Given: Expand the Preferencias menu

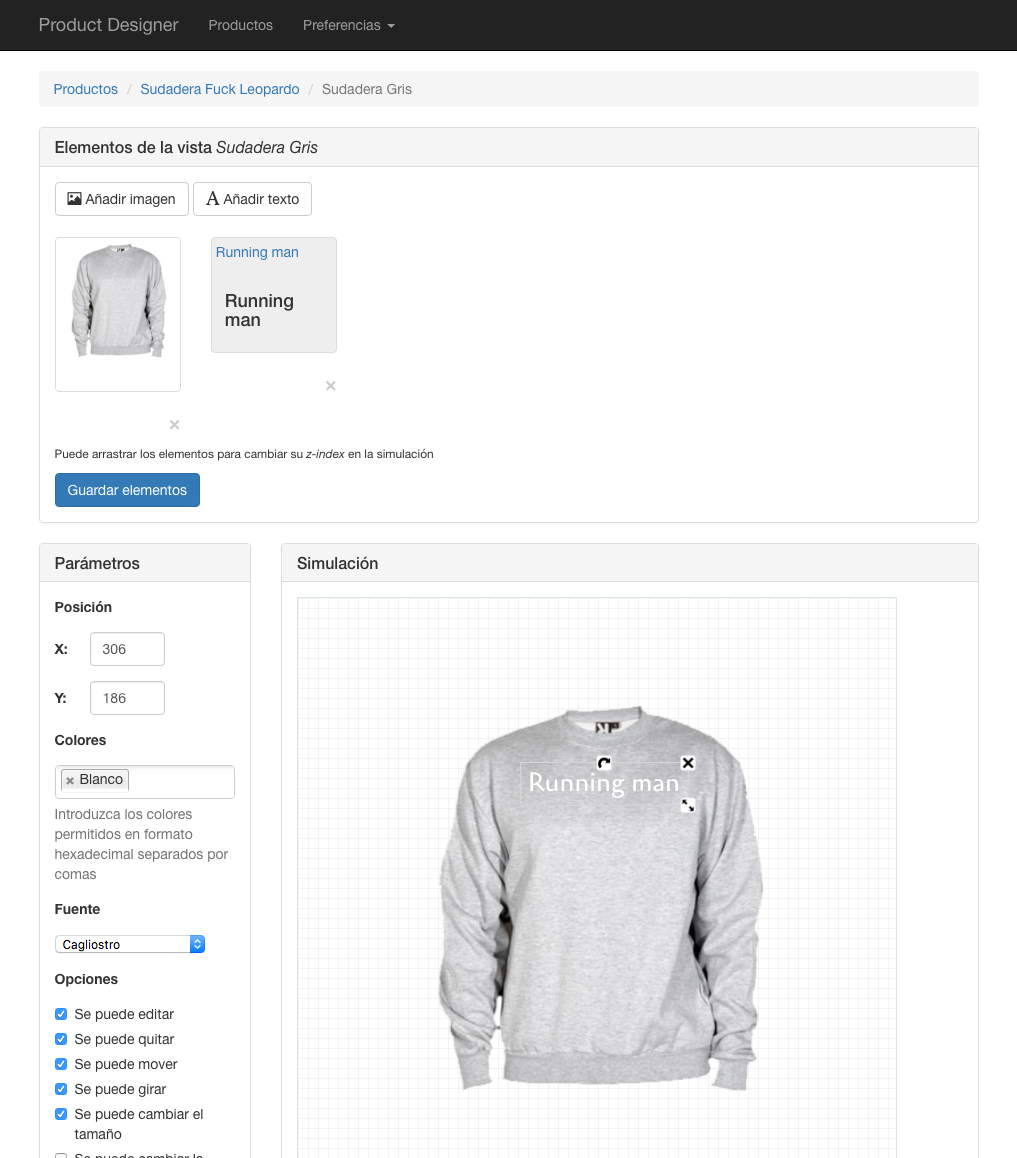Looking at the screenshot, I should 349,25.
